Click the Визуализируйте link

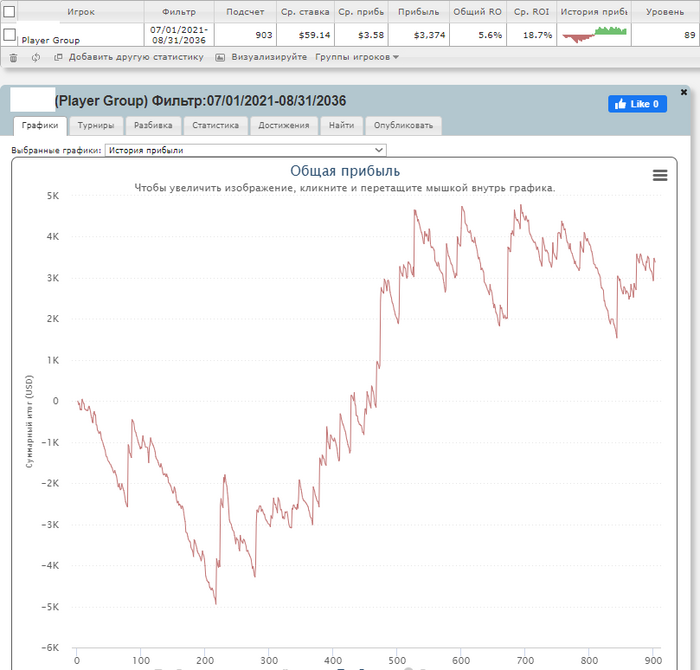(269, 57)
